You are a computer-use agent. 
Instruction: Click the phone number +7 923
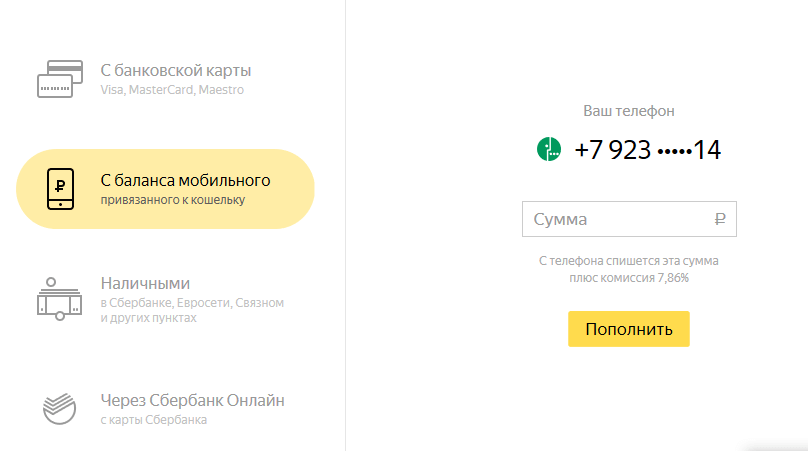click(x=612, y=150)
